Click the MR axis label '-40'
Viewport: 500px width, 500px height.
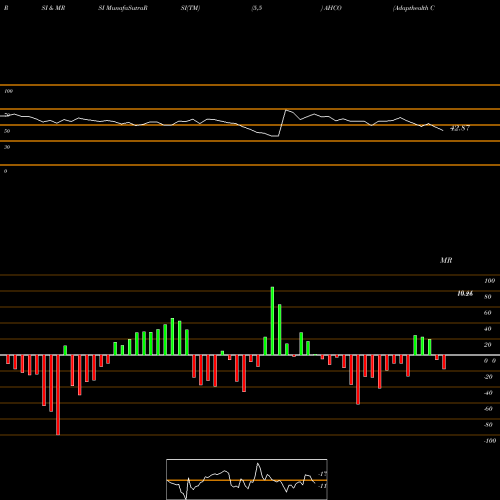pos(488,393)
